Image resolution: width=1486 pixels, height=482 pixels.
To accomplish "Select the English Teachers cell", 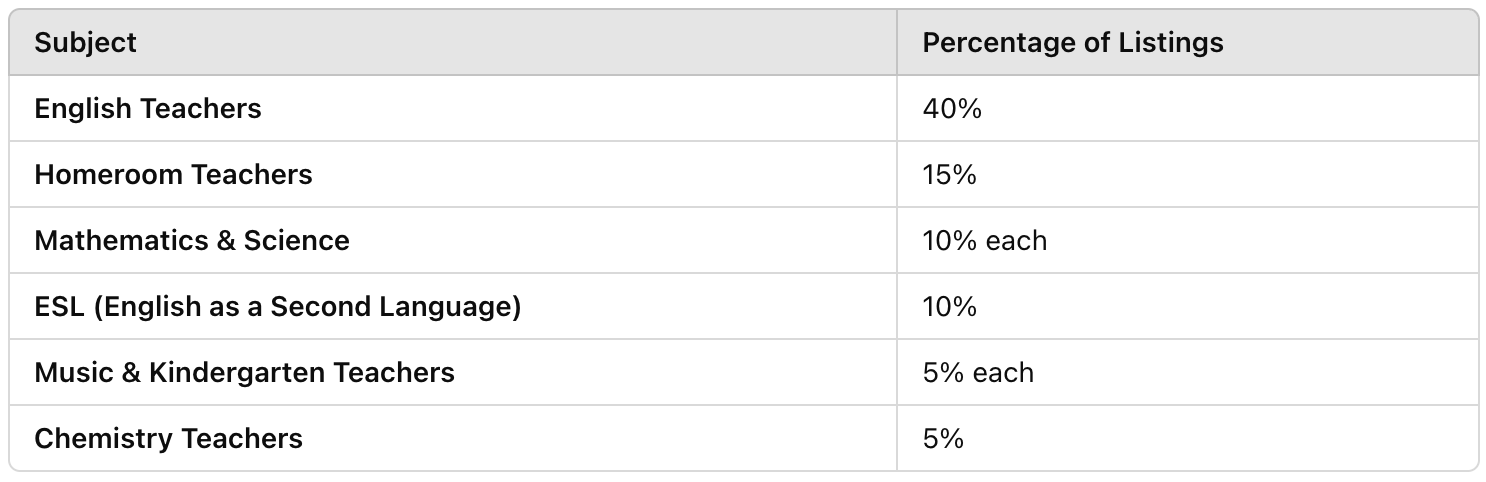I will click(453, 109).
